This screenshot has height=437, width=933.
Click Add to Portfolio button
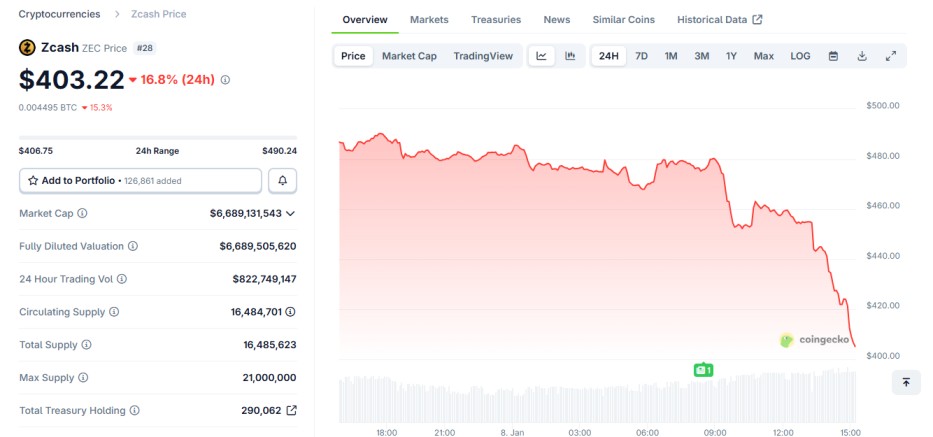tap(141, 181)
